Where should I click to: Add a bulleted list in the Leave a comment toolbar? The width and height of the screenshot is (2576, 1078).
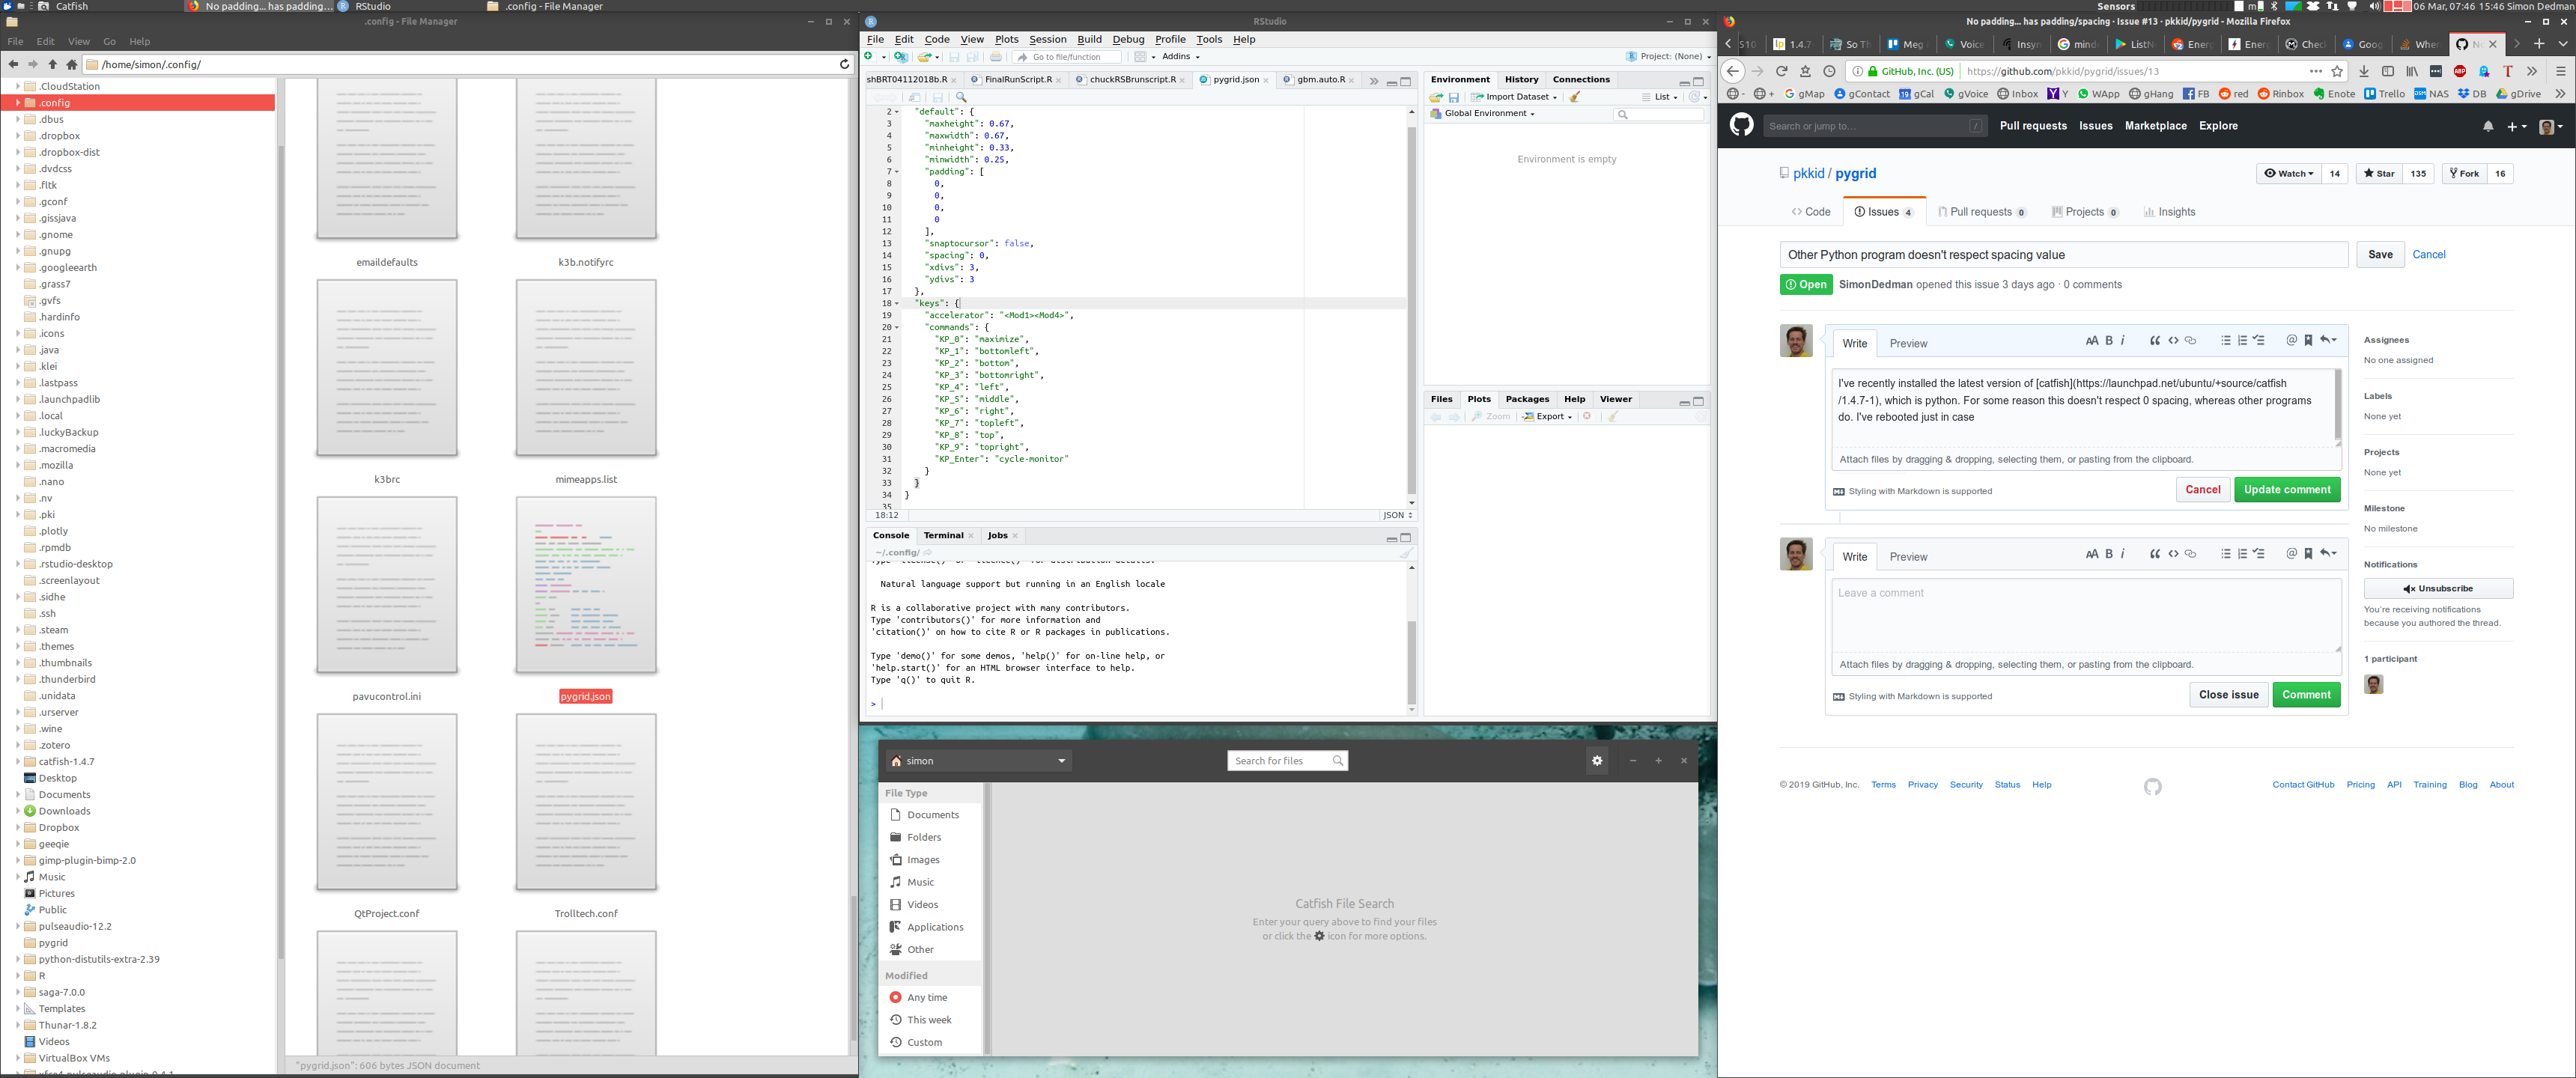coord(2225,554)
